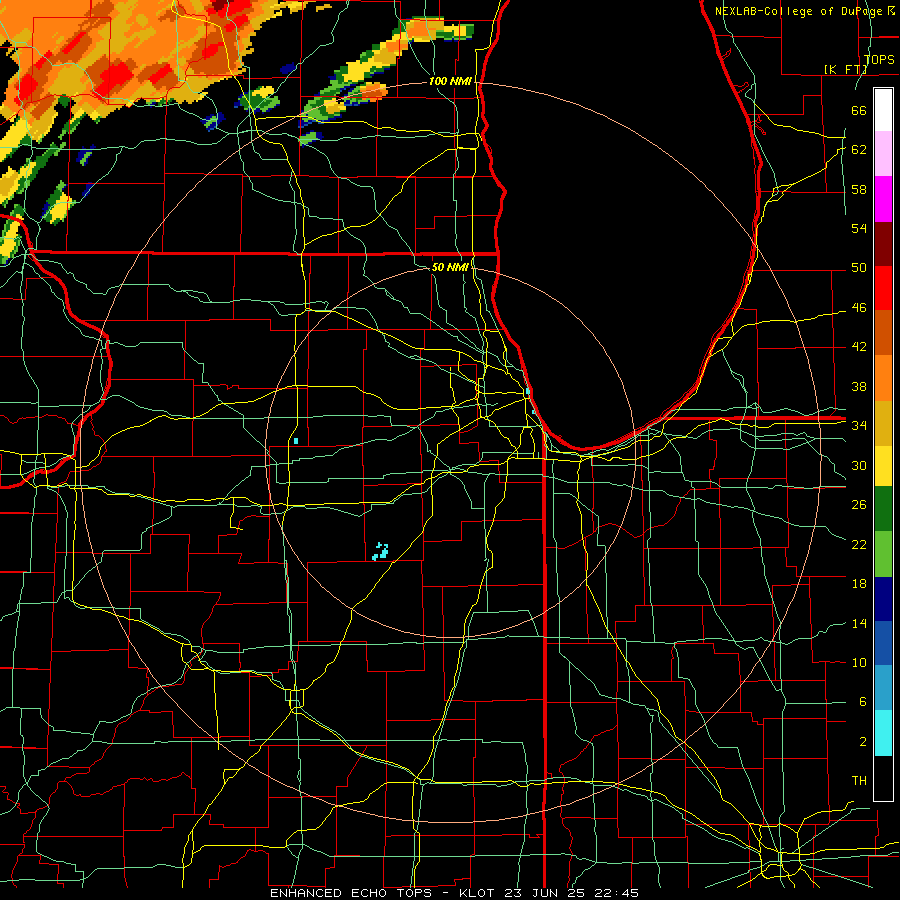
Task: Click the dark green legend swatch
Action: coord(883,509)
